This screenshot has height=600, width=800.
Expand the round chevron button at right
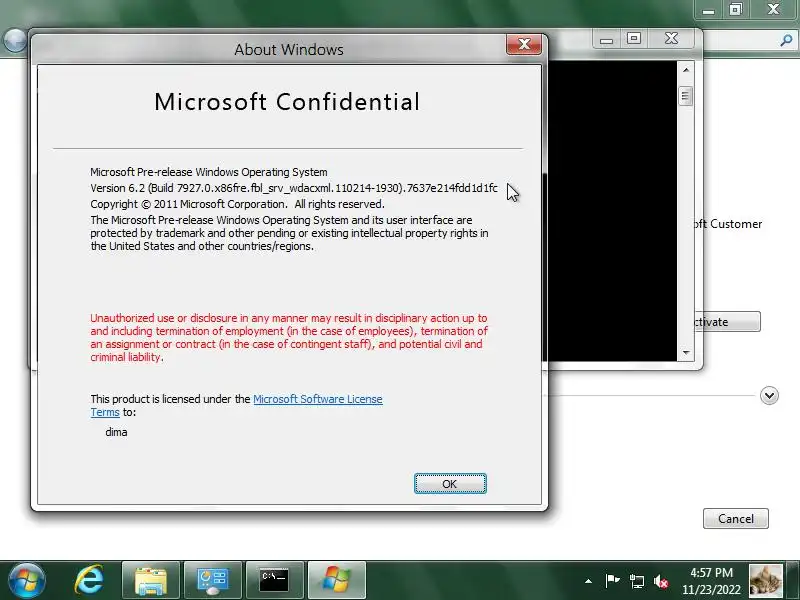point(769,395)
